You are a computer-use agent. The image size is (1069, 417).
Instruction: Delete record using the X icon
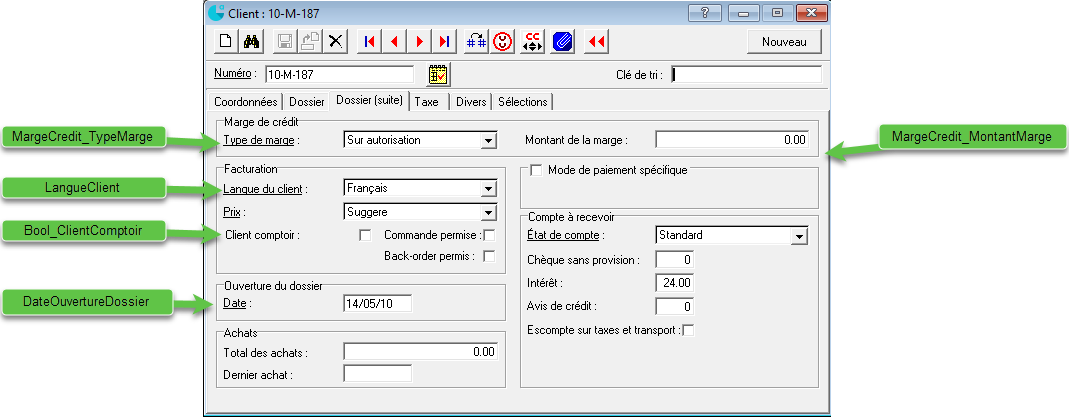click(336, 41)
